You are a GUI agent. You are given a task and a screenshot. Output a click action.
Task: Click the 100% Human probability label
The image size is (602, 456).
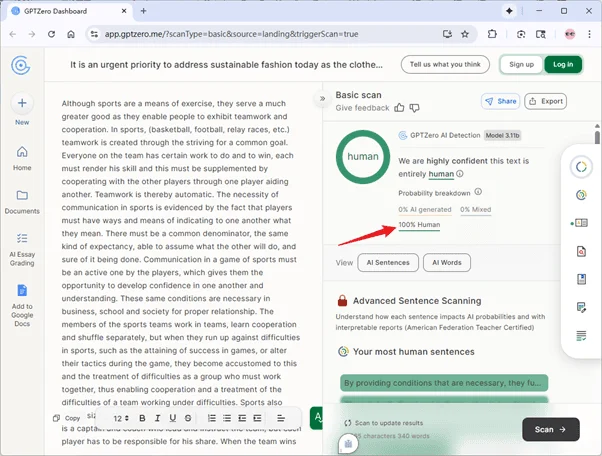point(419,225)
